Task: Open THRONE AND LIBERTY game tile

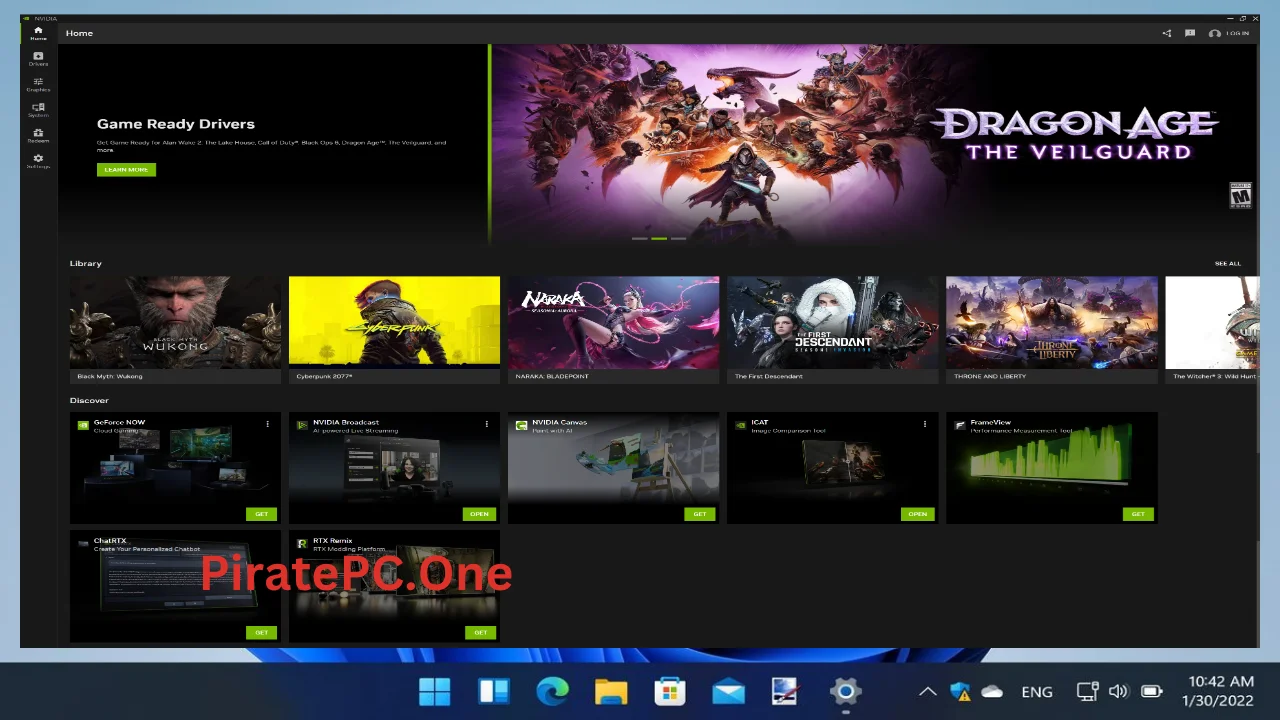Action: coord(1052,330)
